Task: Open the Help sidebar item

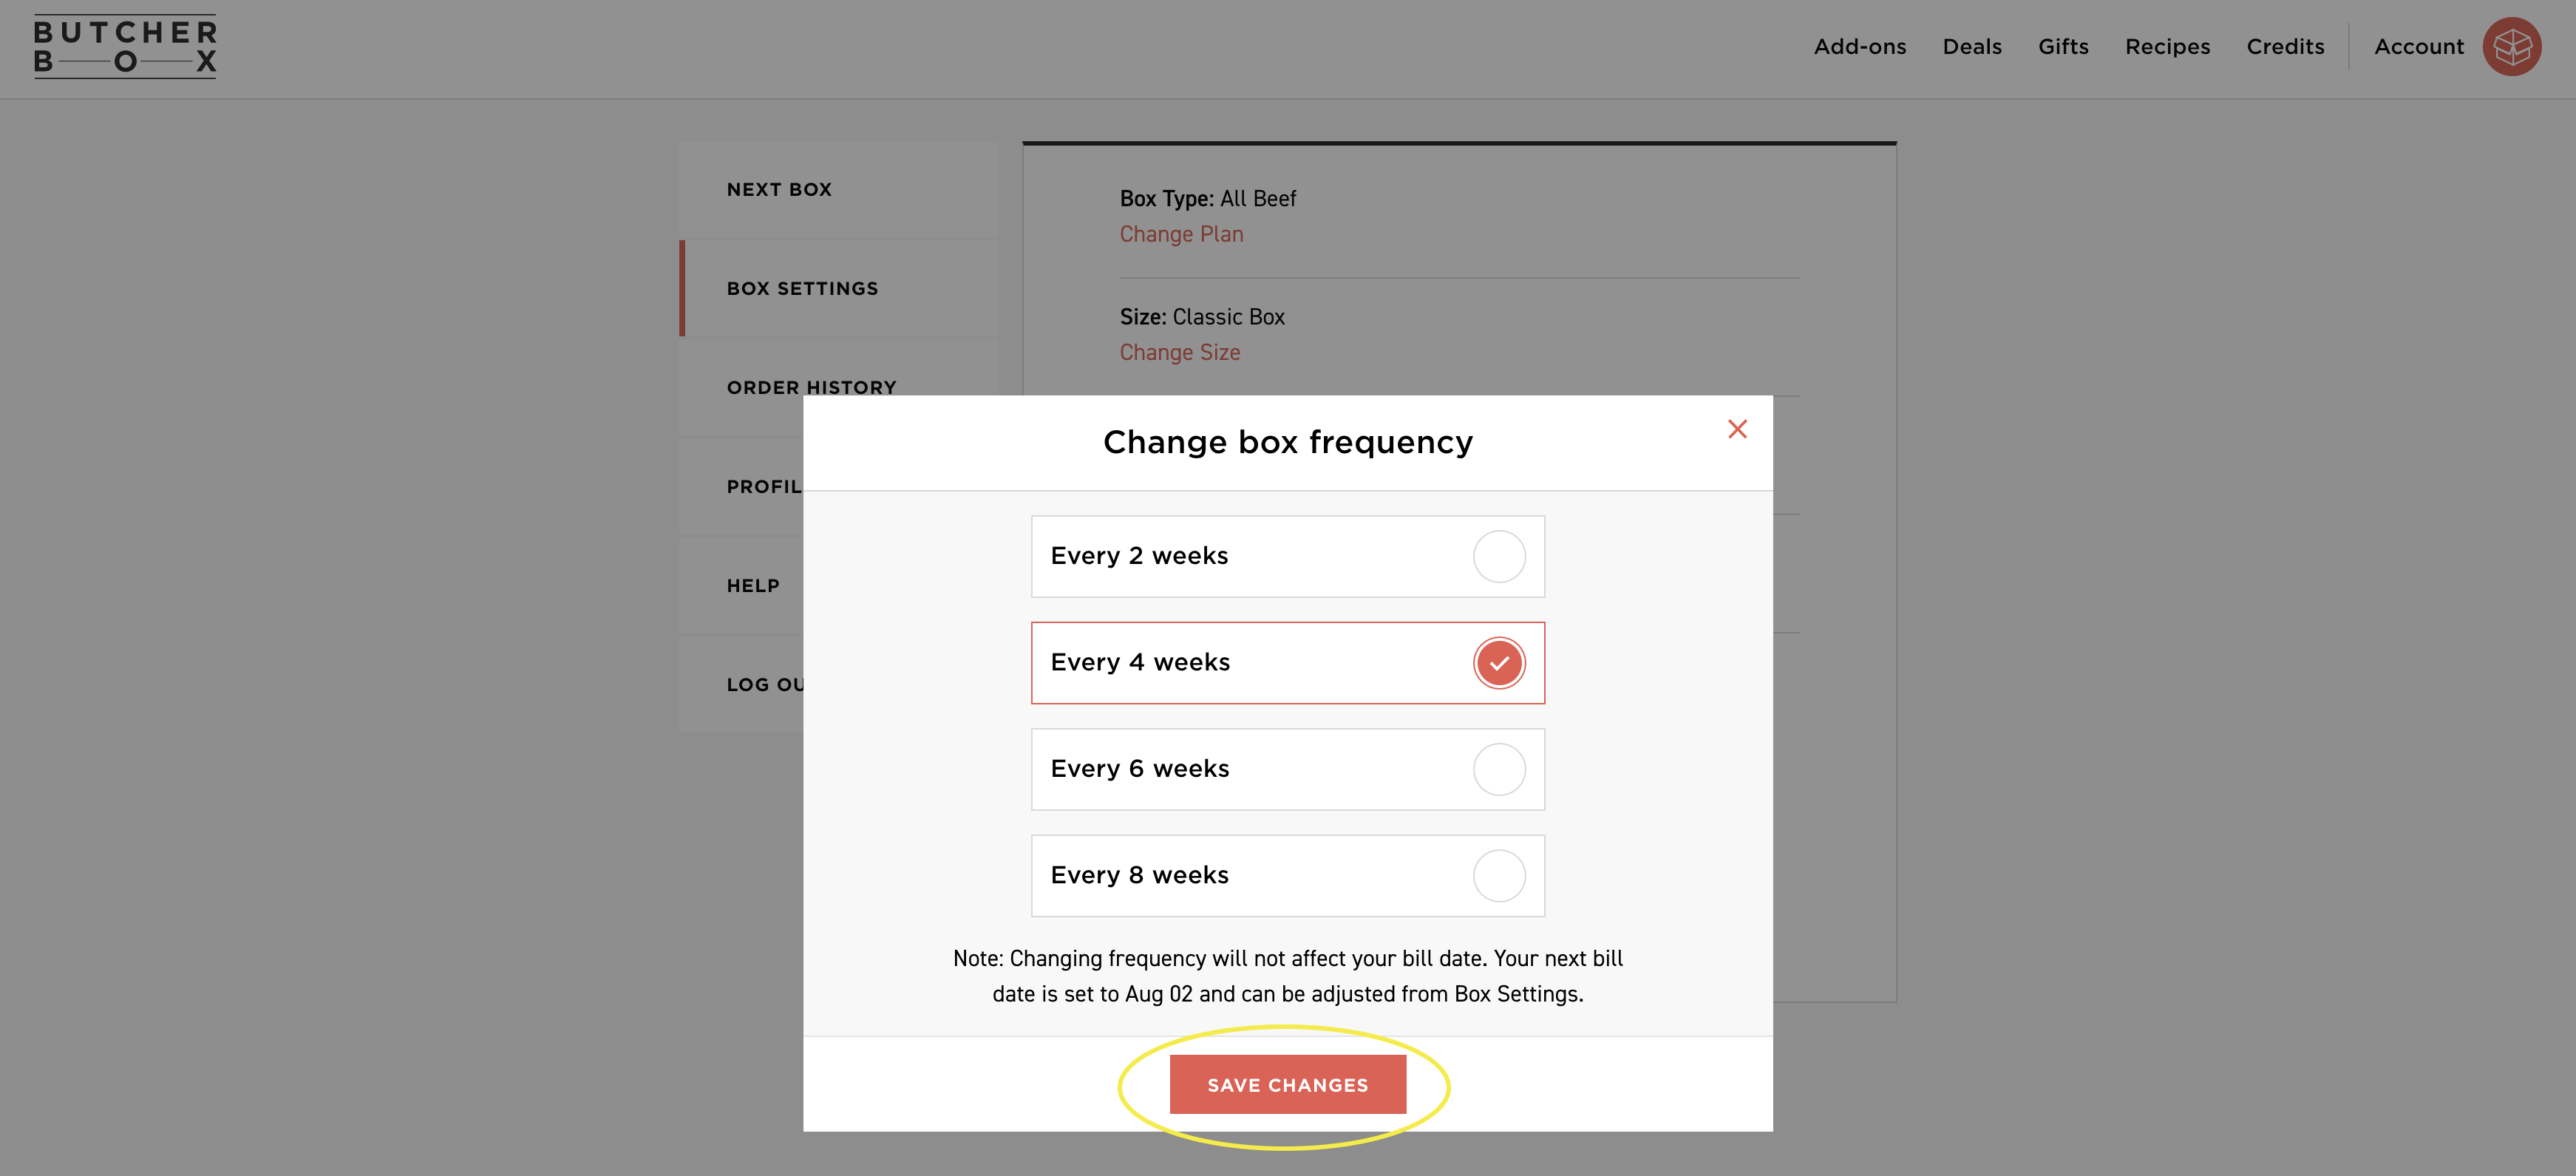Action: [753, 585]
